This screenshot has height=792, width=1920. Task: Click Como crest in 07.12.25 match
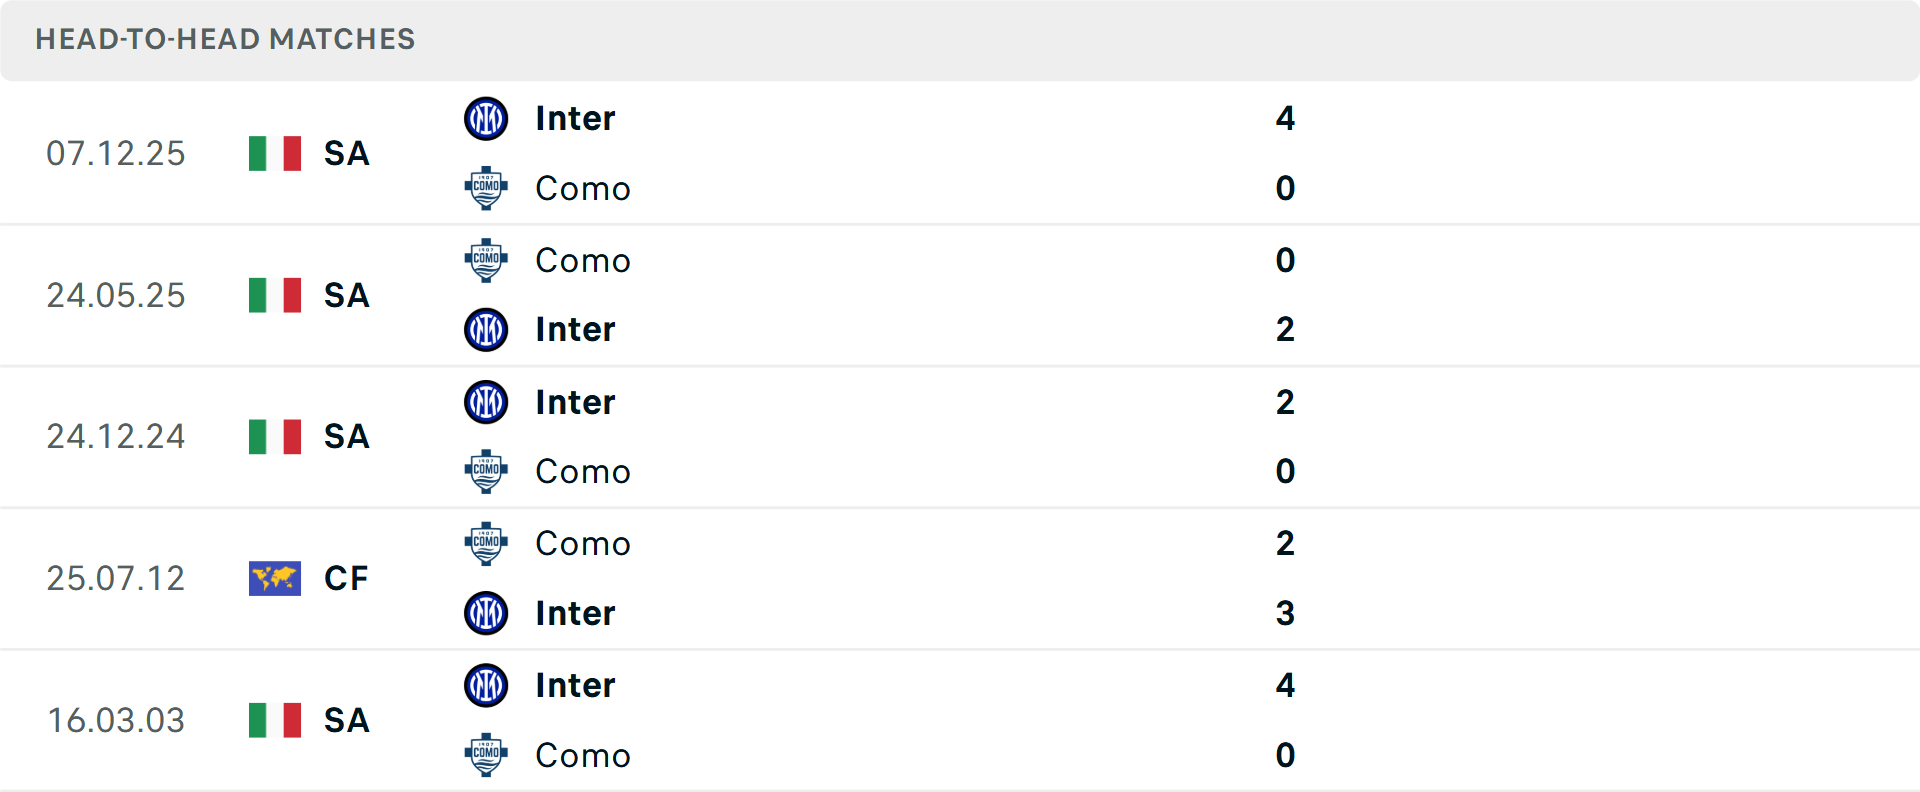tap(486, 188)
